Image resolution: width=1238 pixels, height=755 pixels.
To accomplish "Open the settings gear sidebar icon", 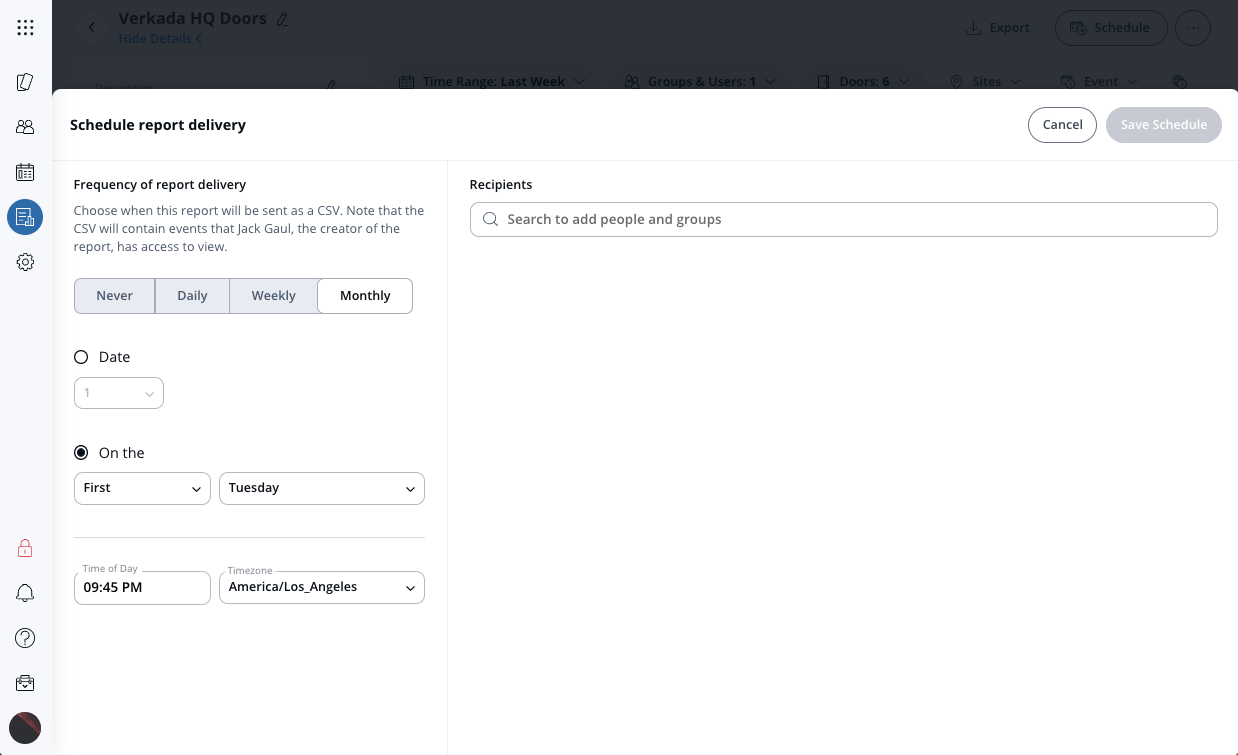I will 25,262.
